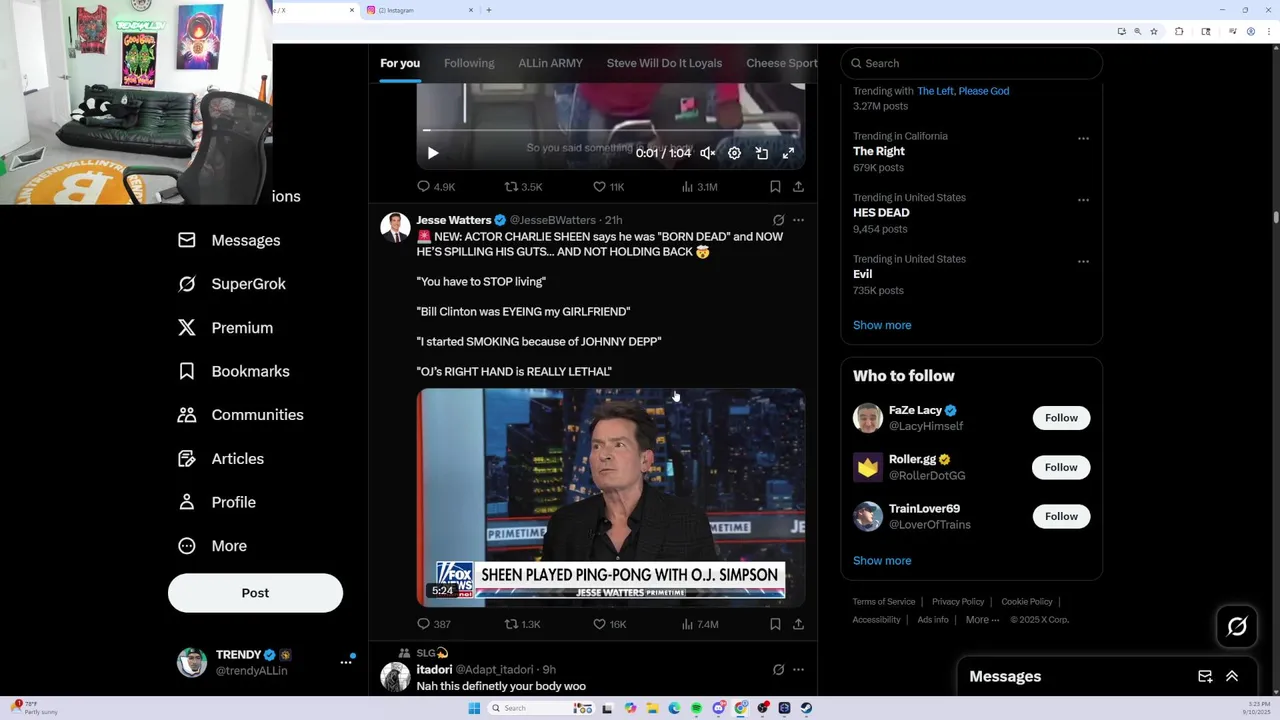Repost the post with 3.5K reposts
The height and width of the screenshot is (720, 1280).
tap(523, 187)
